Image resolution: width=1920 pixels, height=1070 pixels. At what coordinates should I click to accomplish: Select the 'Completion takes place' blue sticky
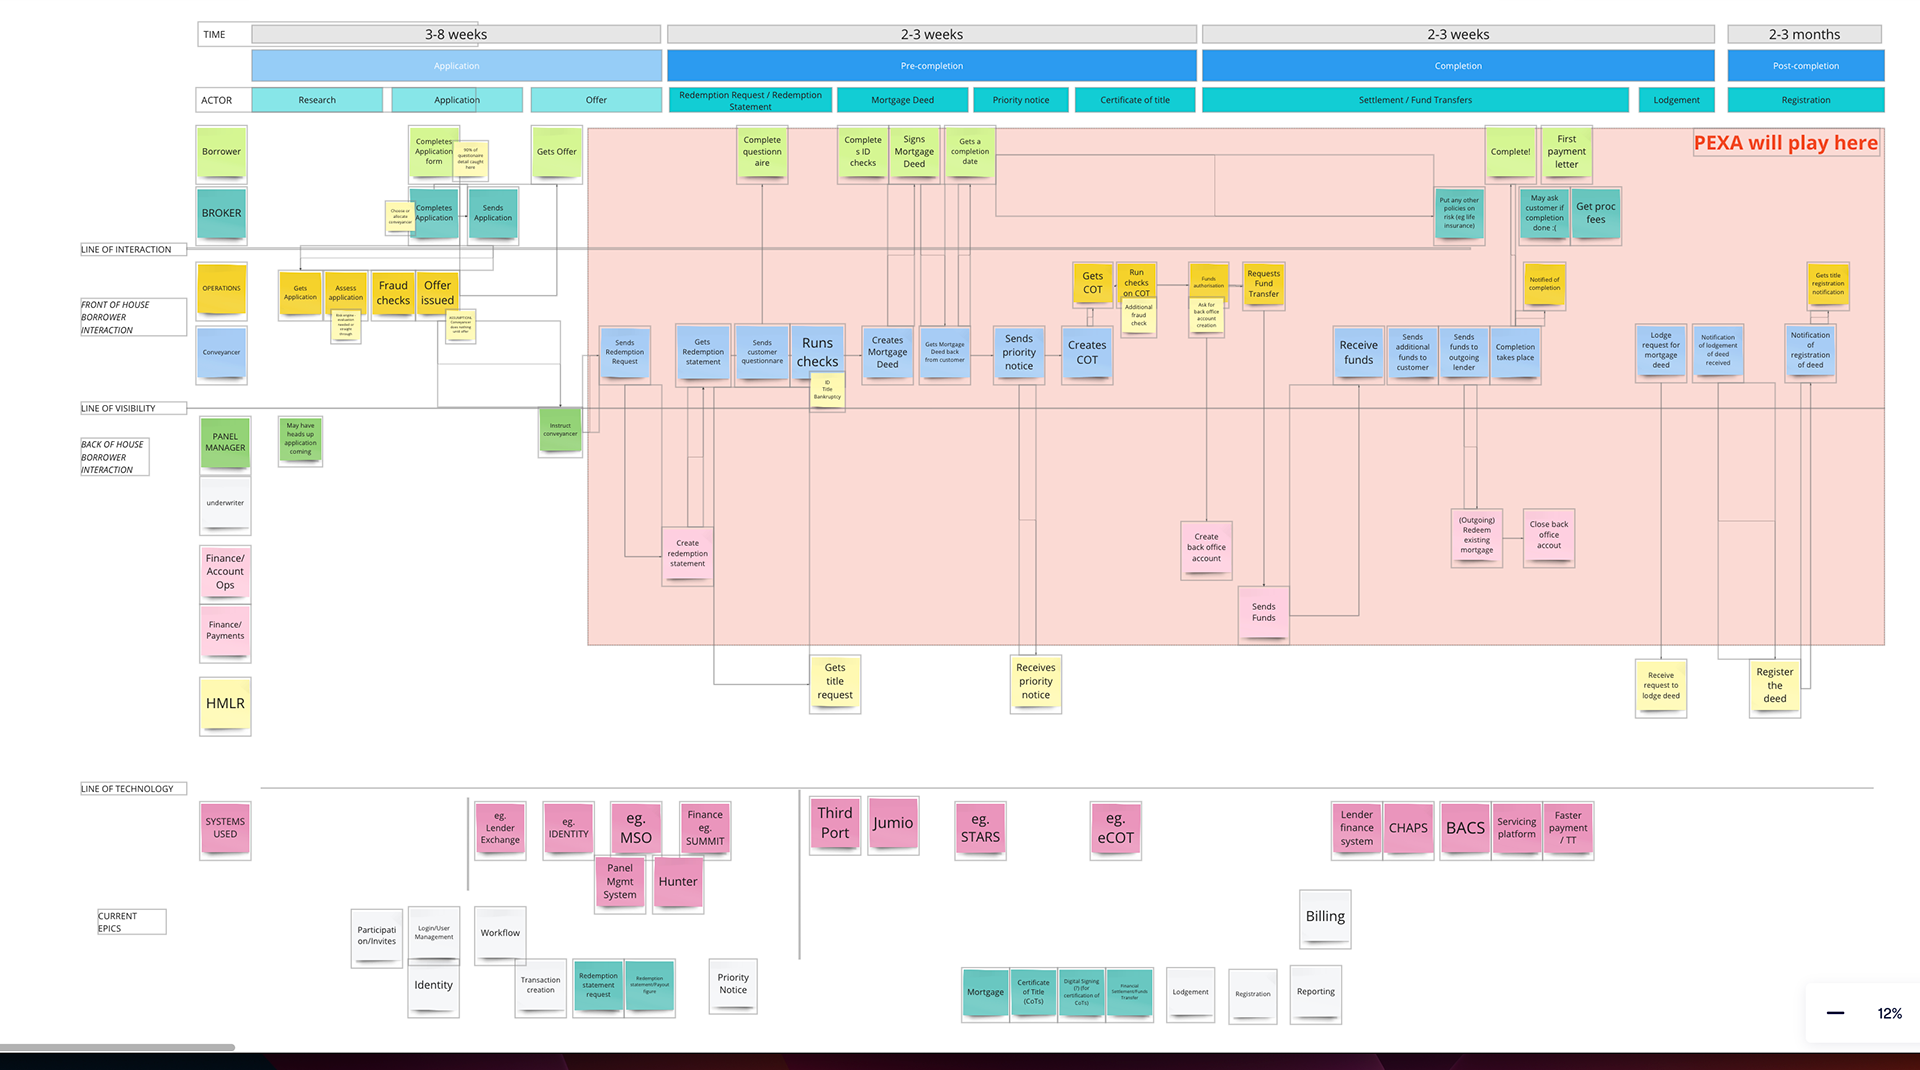click(x=1515, y=353)
